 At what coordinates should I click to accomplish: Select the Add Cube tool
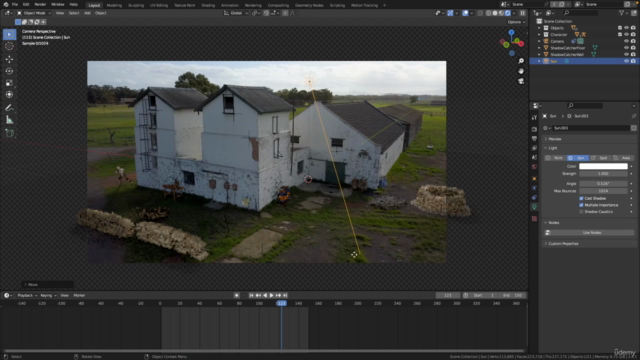pos(9,133)
